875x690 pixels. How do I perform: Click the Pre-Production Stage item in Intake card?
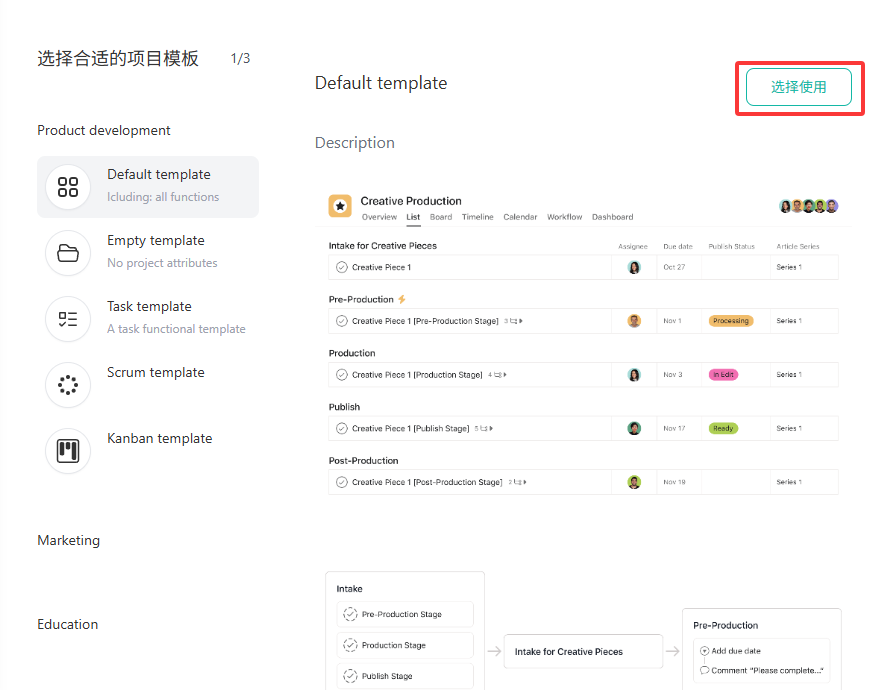point(405,614)
